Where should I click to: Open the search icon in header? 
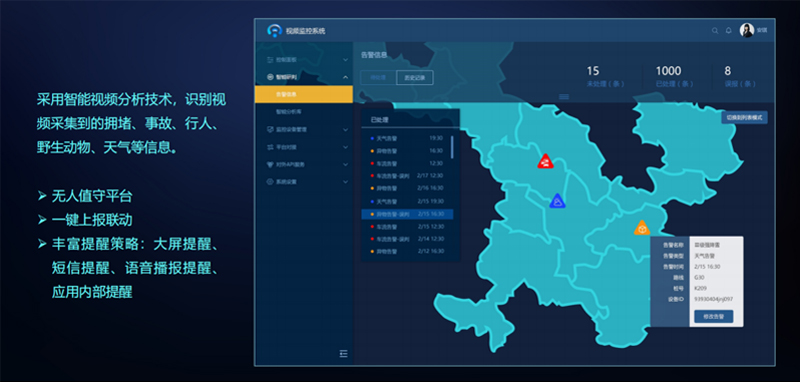tap(715, 31)
